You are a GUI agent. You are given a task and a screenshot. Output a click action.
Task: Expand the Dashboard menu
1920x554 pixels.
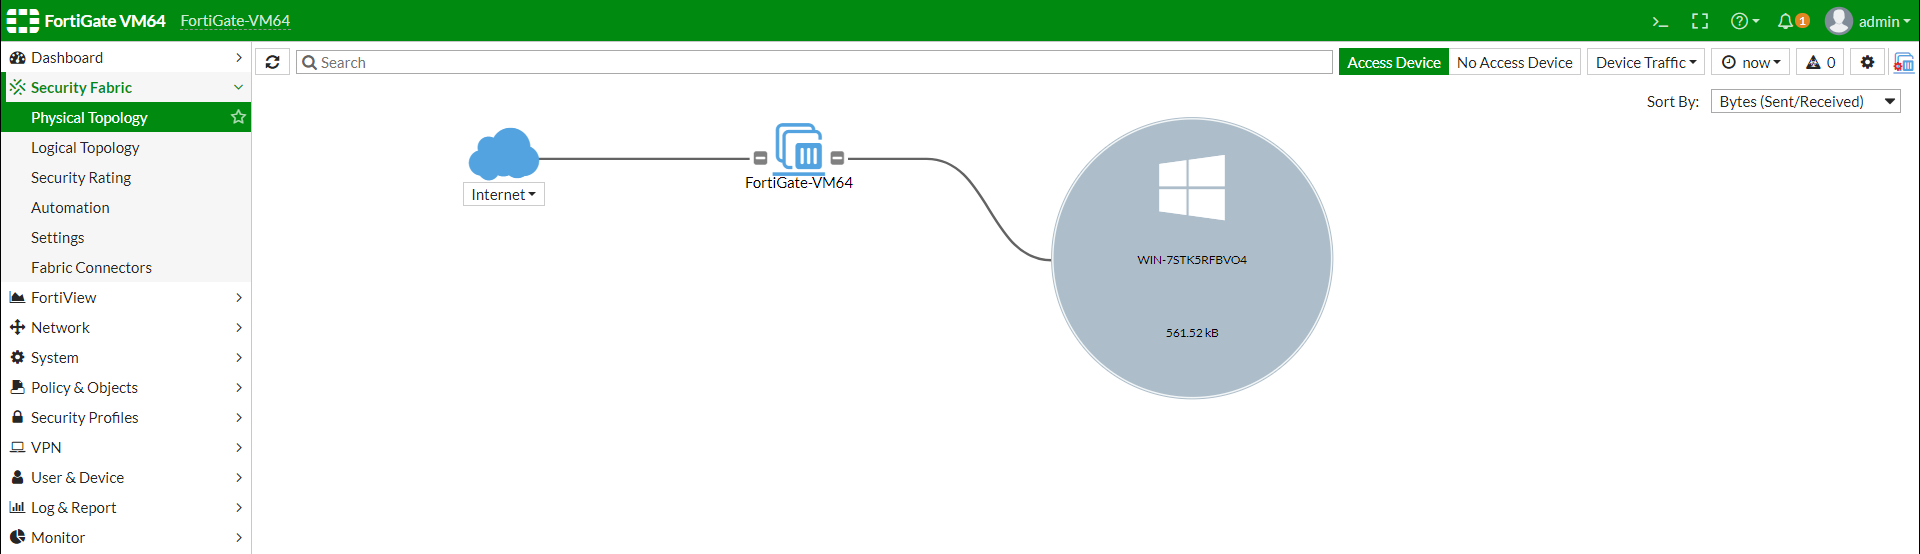click(126, 57)
